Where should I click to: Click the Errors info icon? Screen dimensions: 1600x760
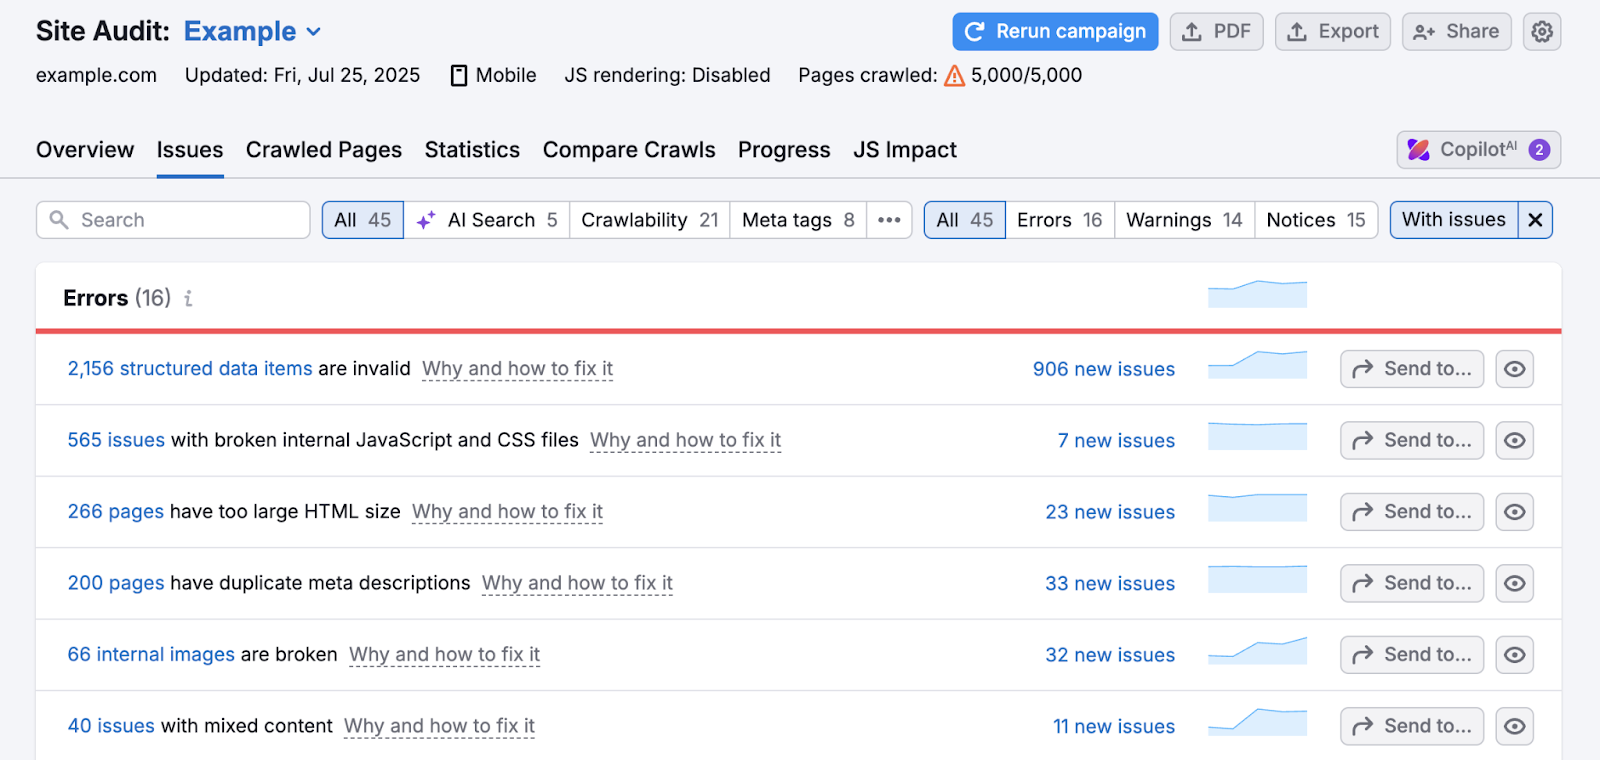188,298
